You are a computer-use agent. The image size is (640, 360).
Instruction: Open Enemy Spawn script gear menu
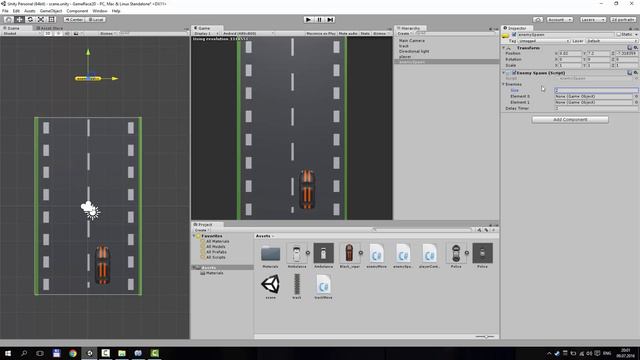pos(636,73)
